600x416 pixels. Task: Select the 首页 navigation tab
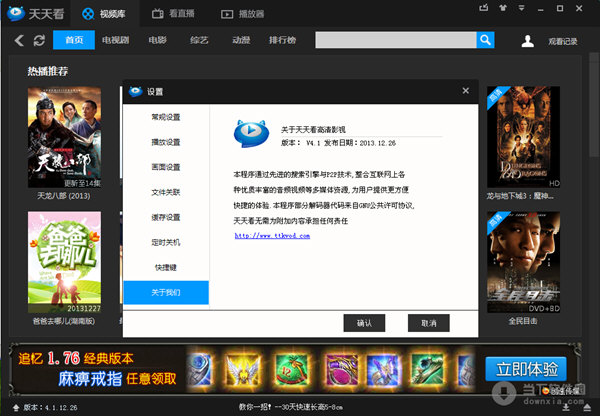pyautogui.click(x=74, y=40)
